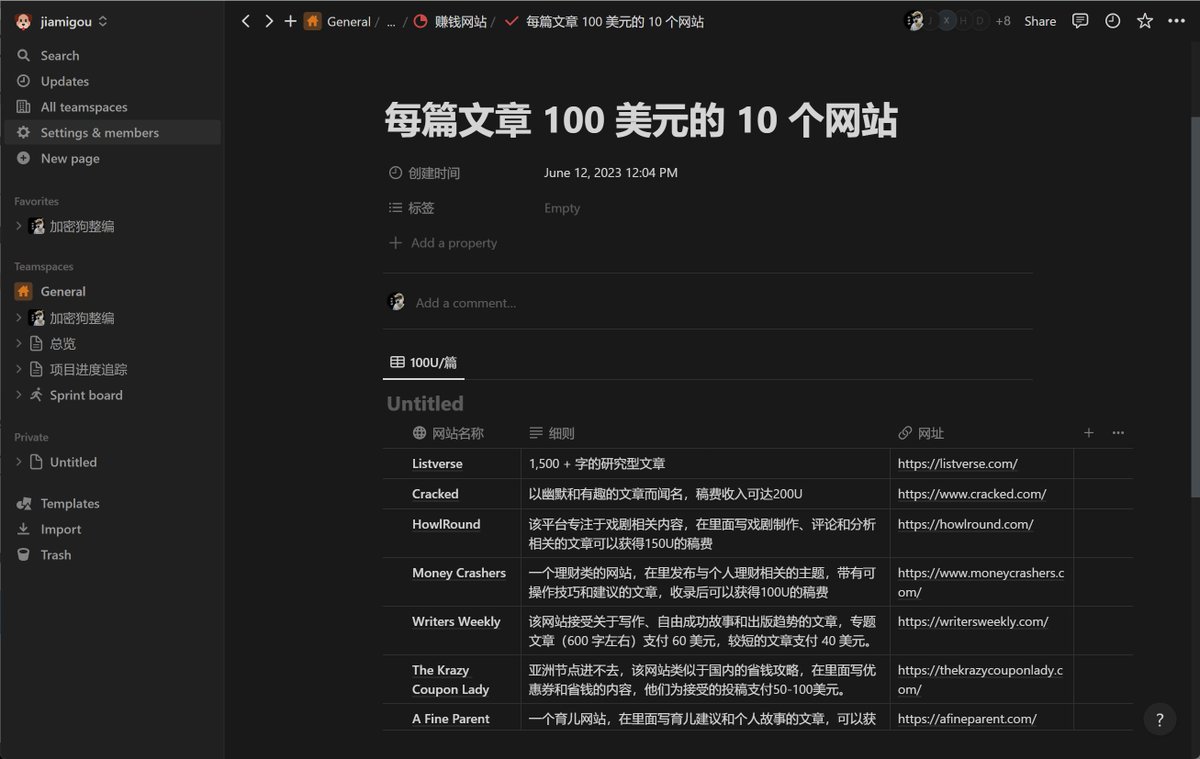
Task: Expand 加密狗整编 under Favorites
Action: [x=19, y=226]
